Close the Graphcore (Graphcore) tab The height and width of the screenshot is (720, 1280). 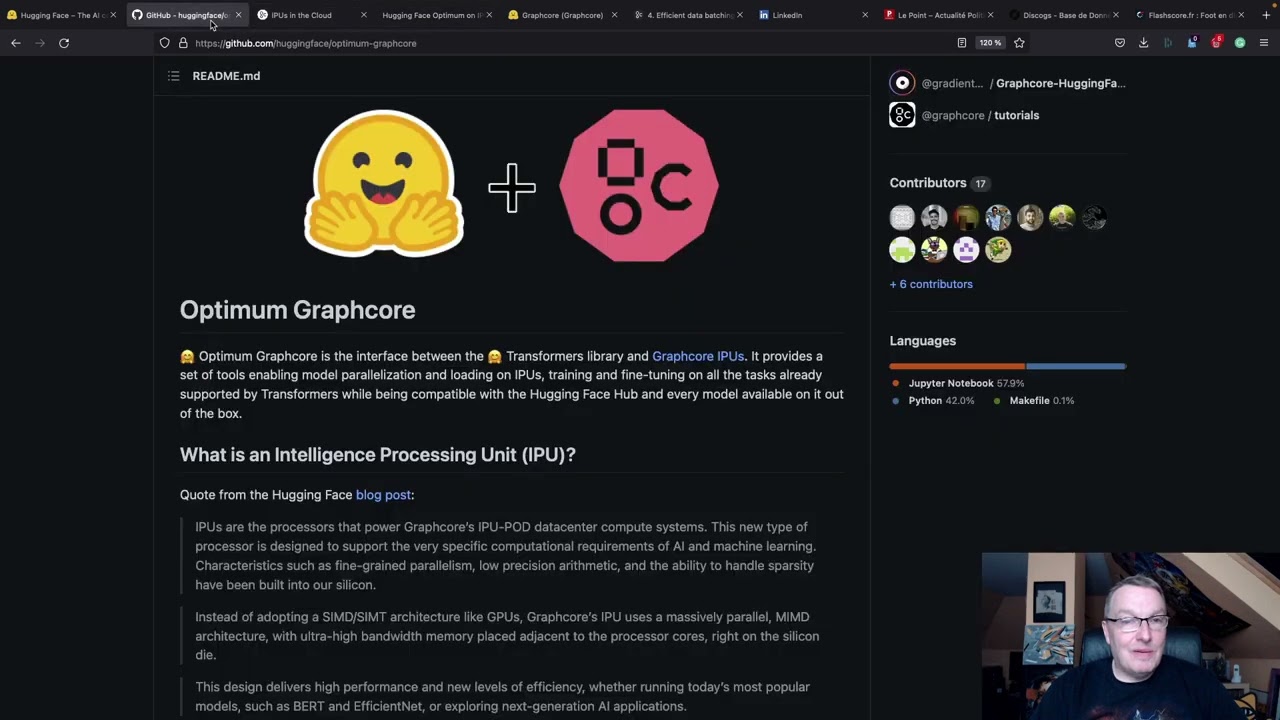pyautogui.click(x=614, y=15)
